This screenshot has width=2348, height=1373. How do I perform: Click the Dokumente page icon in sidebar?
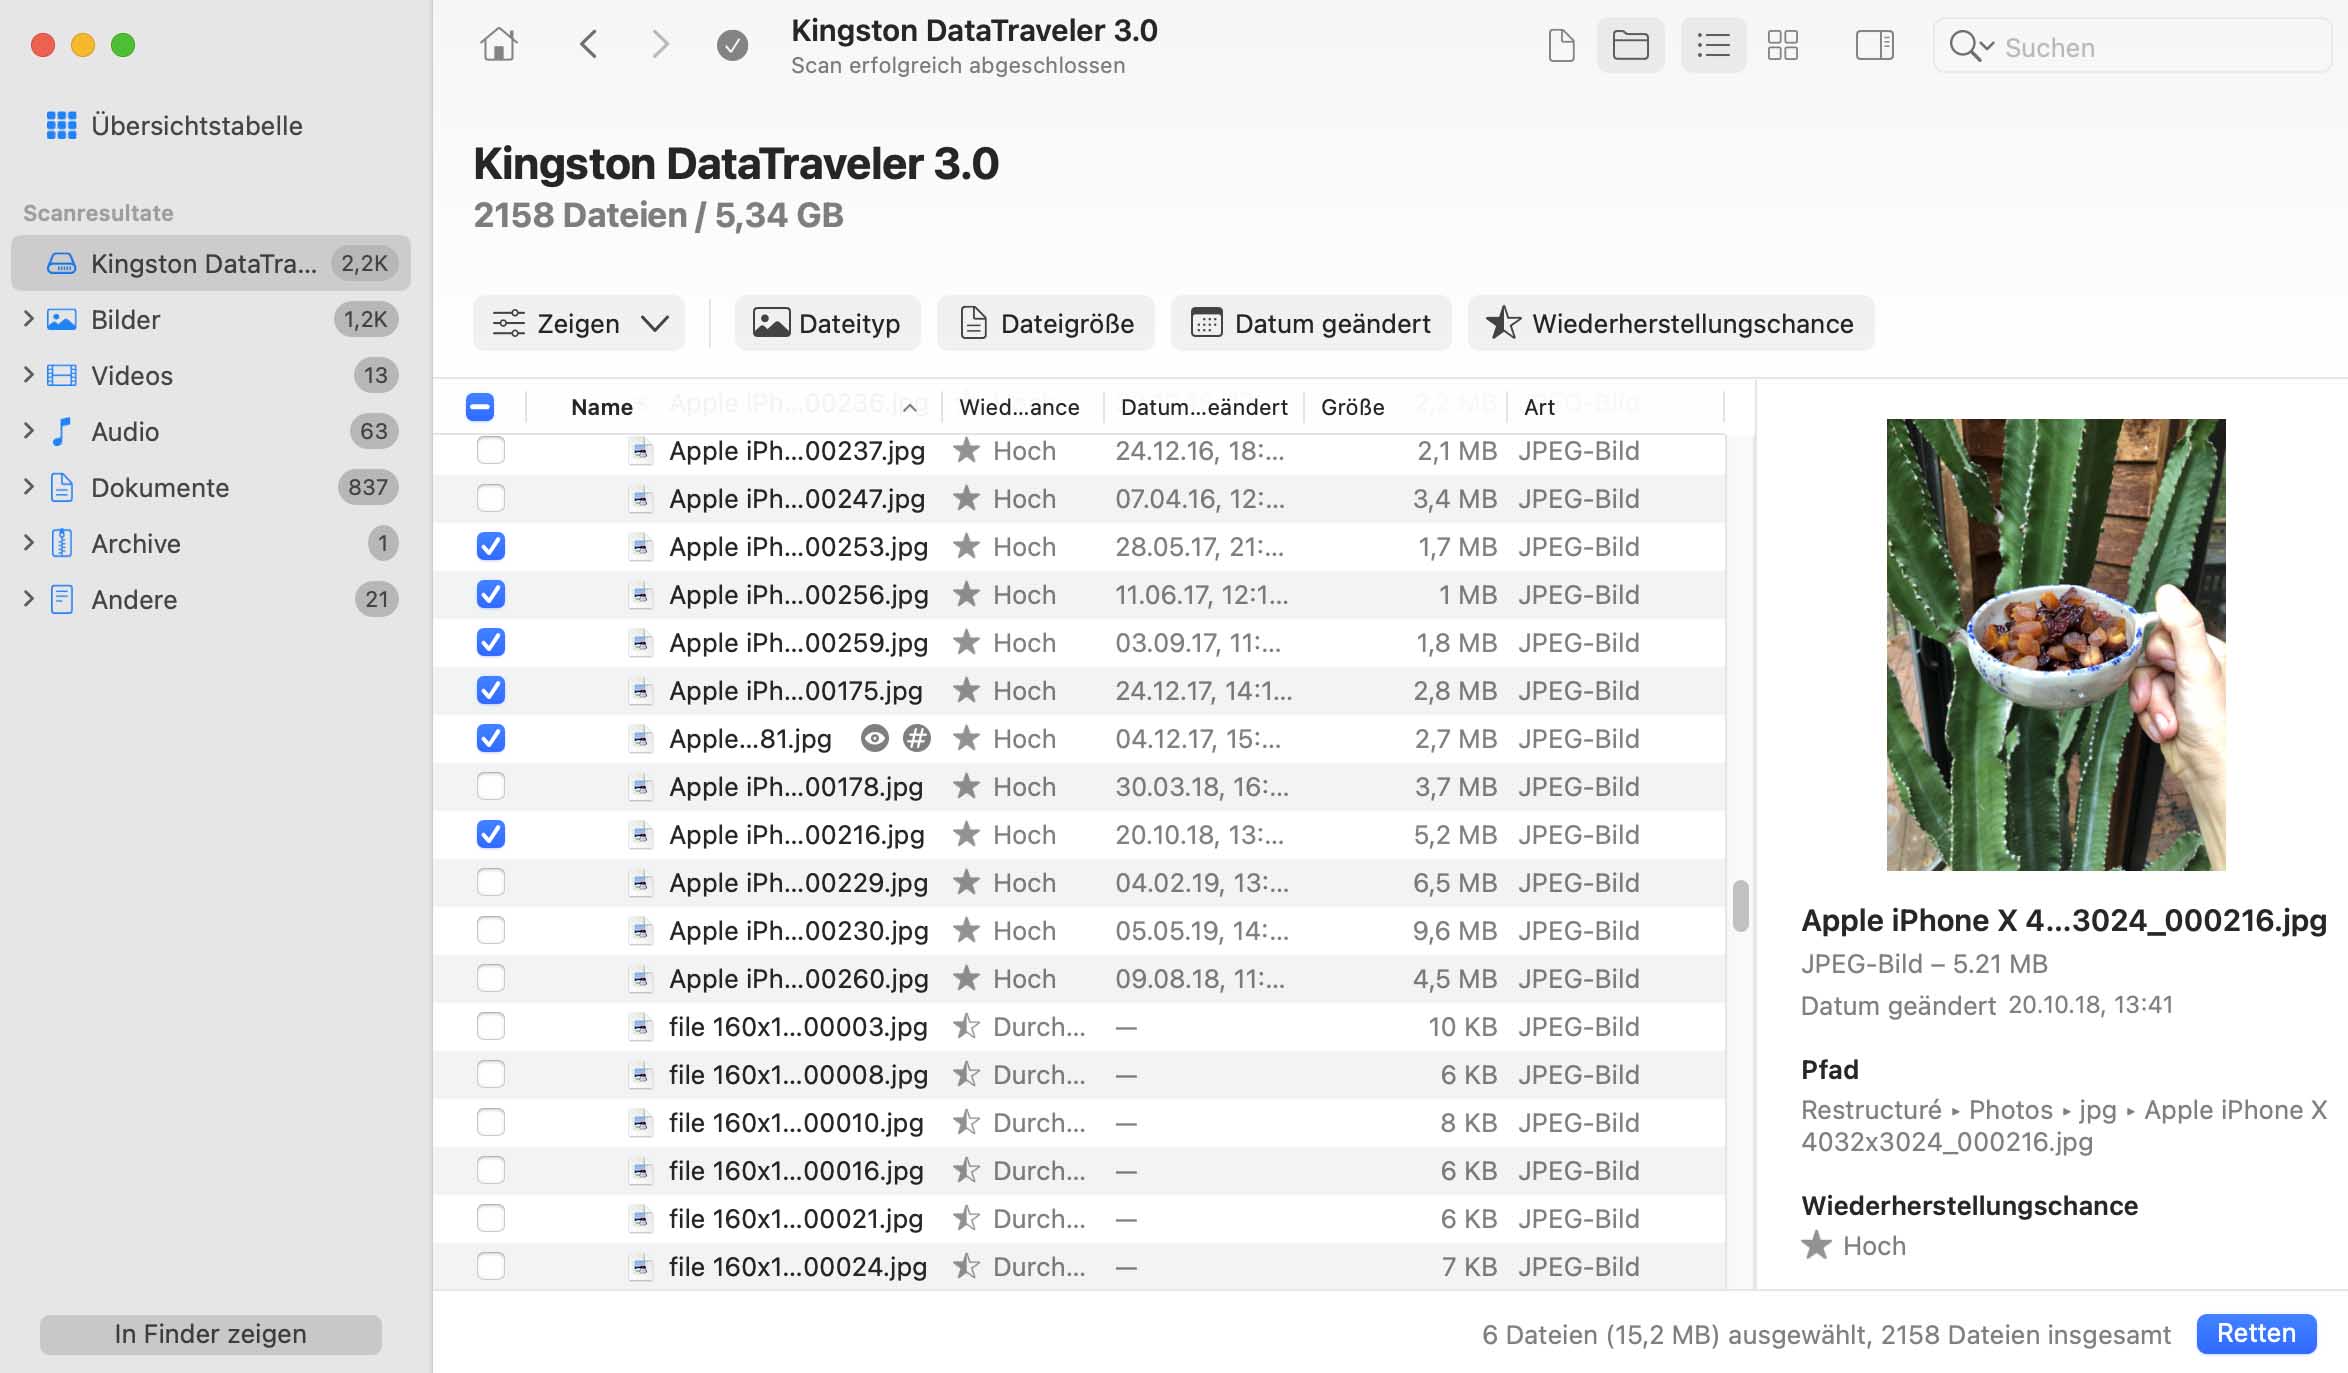[62, 487]
